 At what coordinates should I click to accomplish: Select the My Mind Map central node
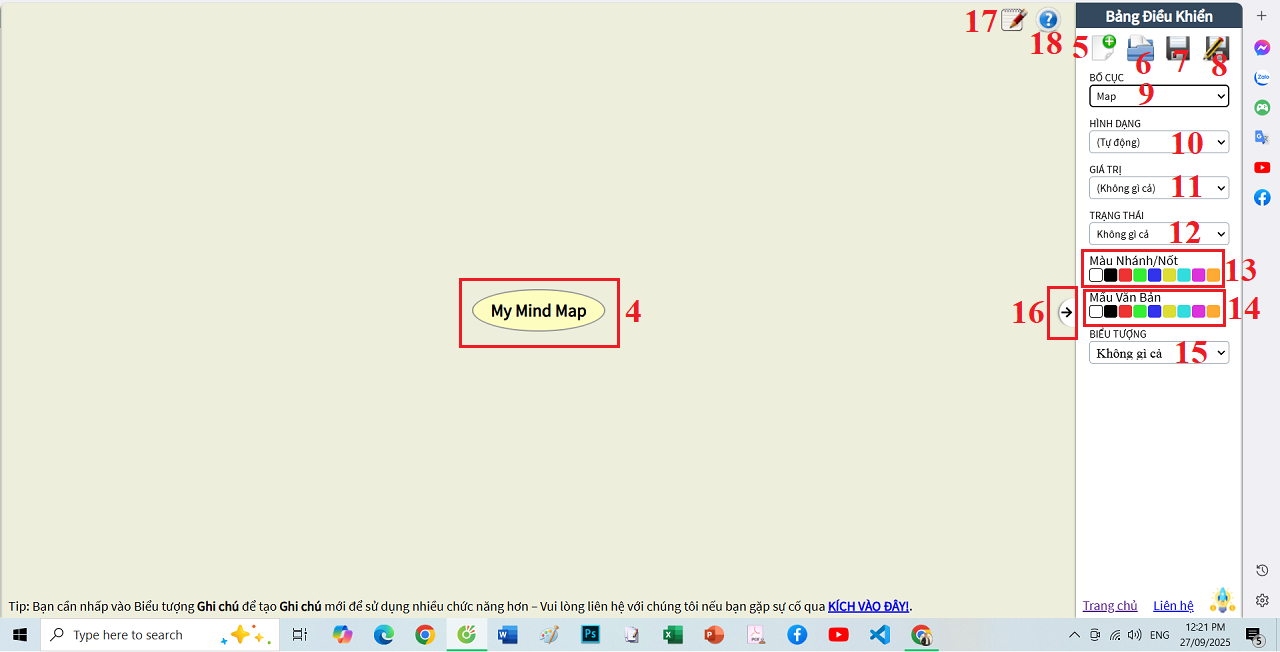coord(539,311)
